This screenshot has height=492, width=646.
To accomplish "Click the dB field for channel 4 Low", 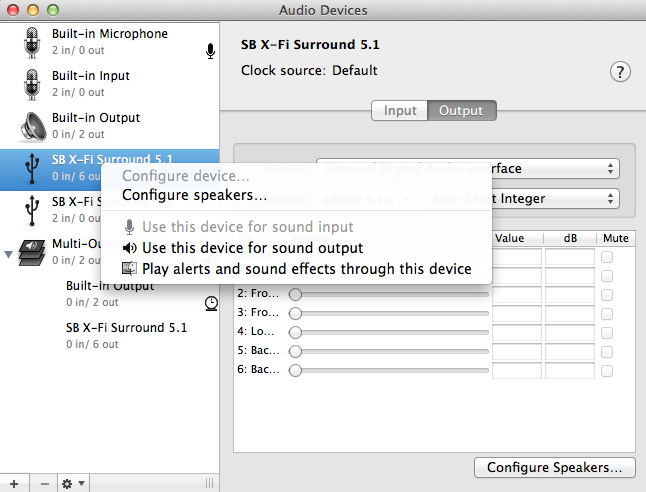I will (570, 333).
